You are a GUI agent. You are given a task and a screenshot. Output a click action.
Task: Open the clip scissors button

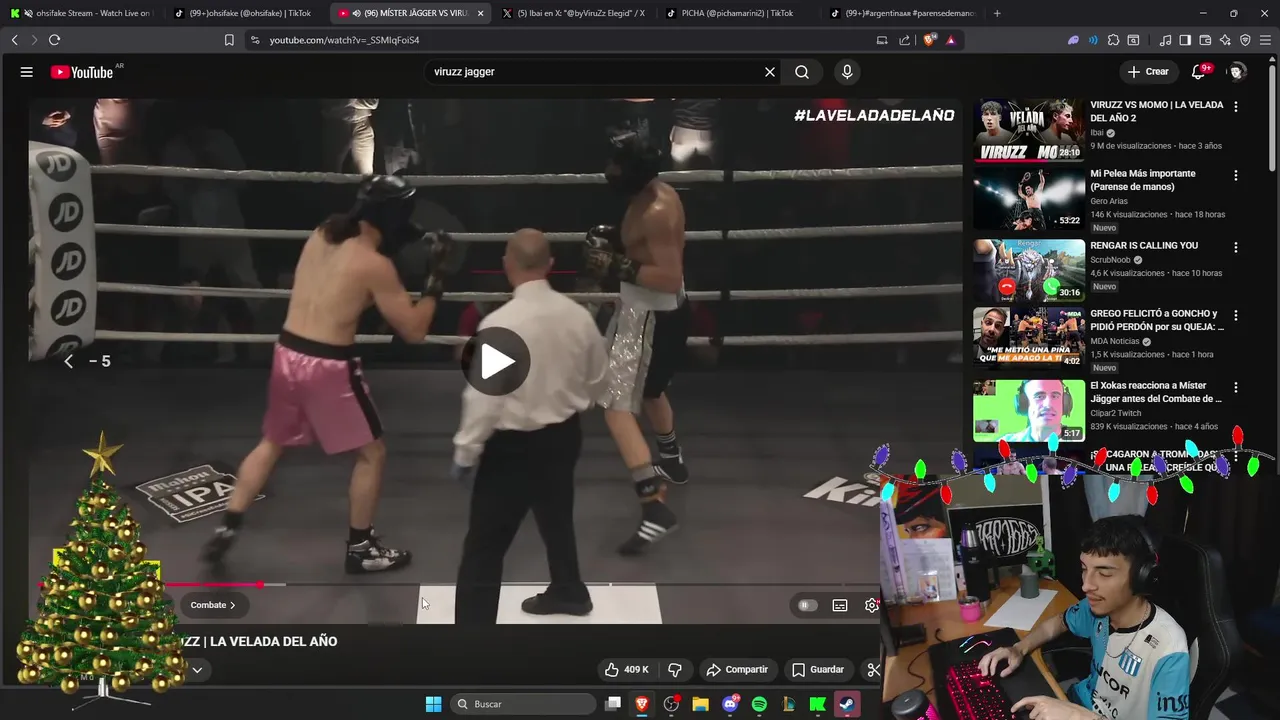pos(873,670)
